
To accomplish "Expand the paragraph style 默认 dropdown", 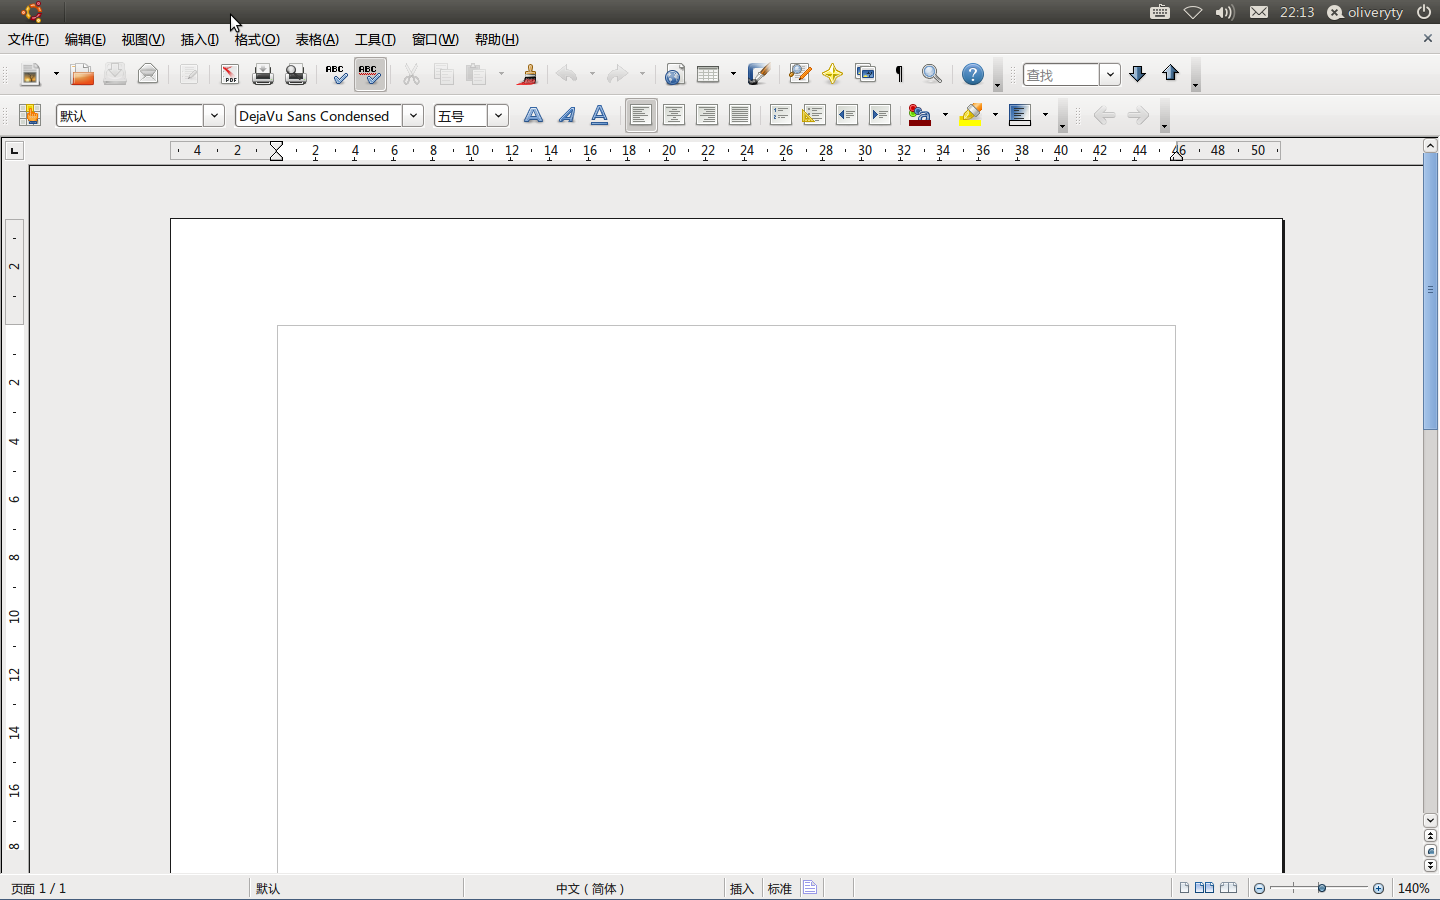I will [214, 116].
